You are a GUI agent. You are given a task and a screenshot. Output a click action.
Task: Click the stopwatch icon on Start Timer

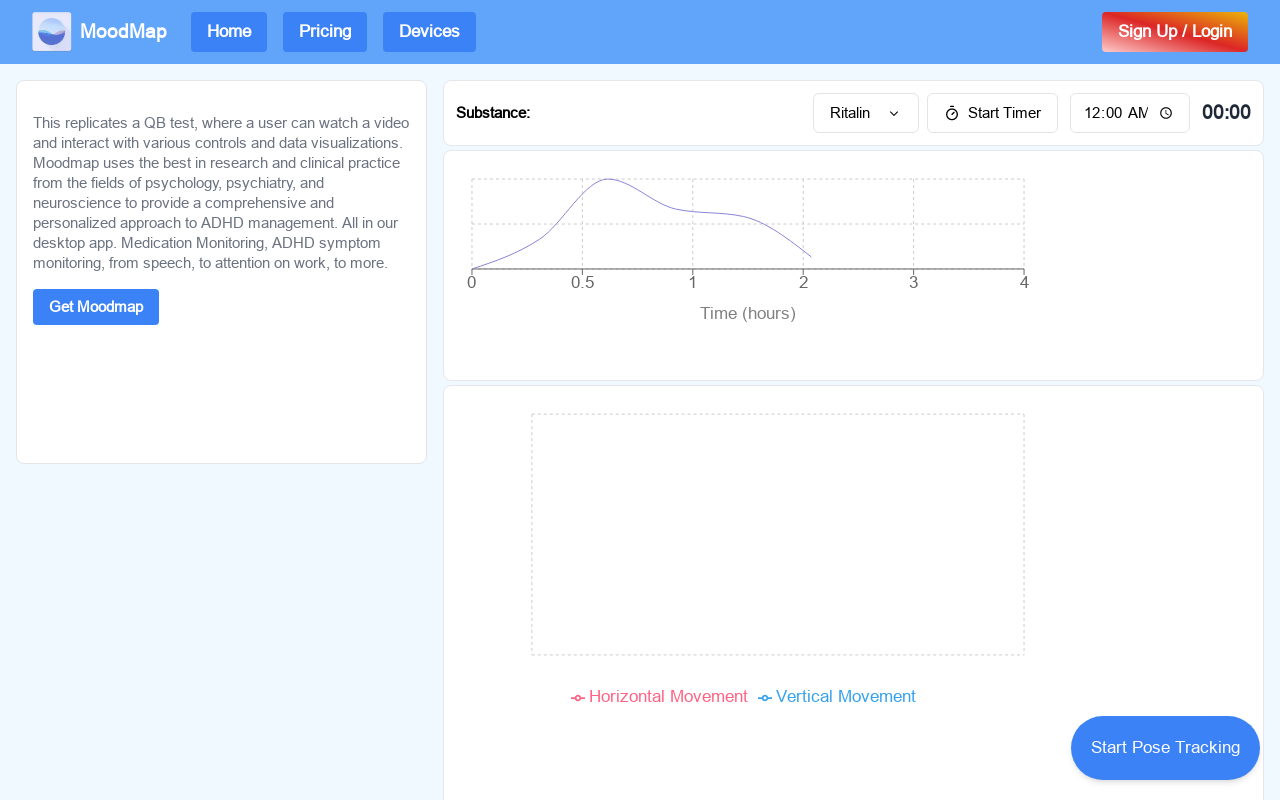click(952, 114)
